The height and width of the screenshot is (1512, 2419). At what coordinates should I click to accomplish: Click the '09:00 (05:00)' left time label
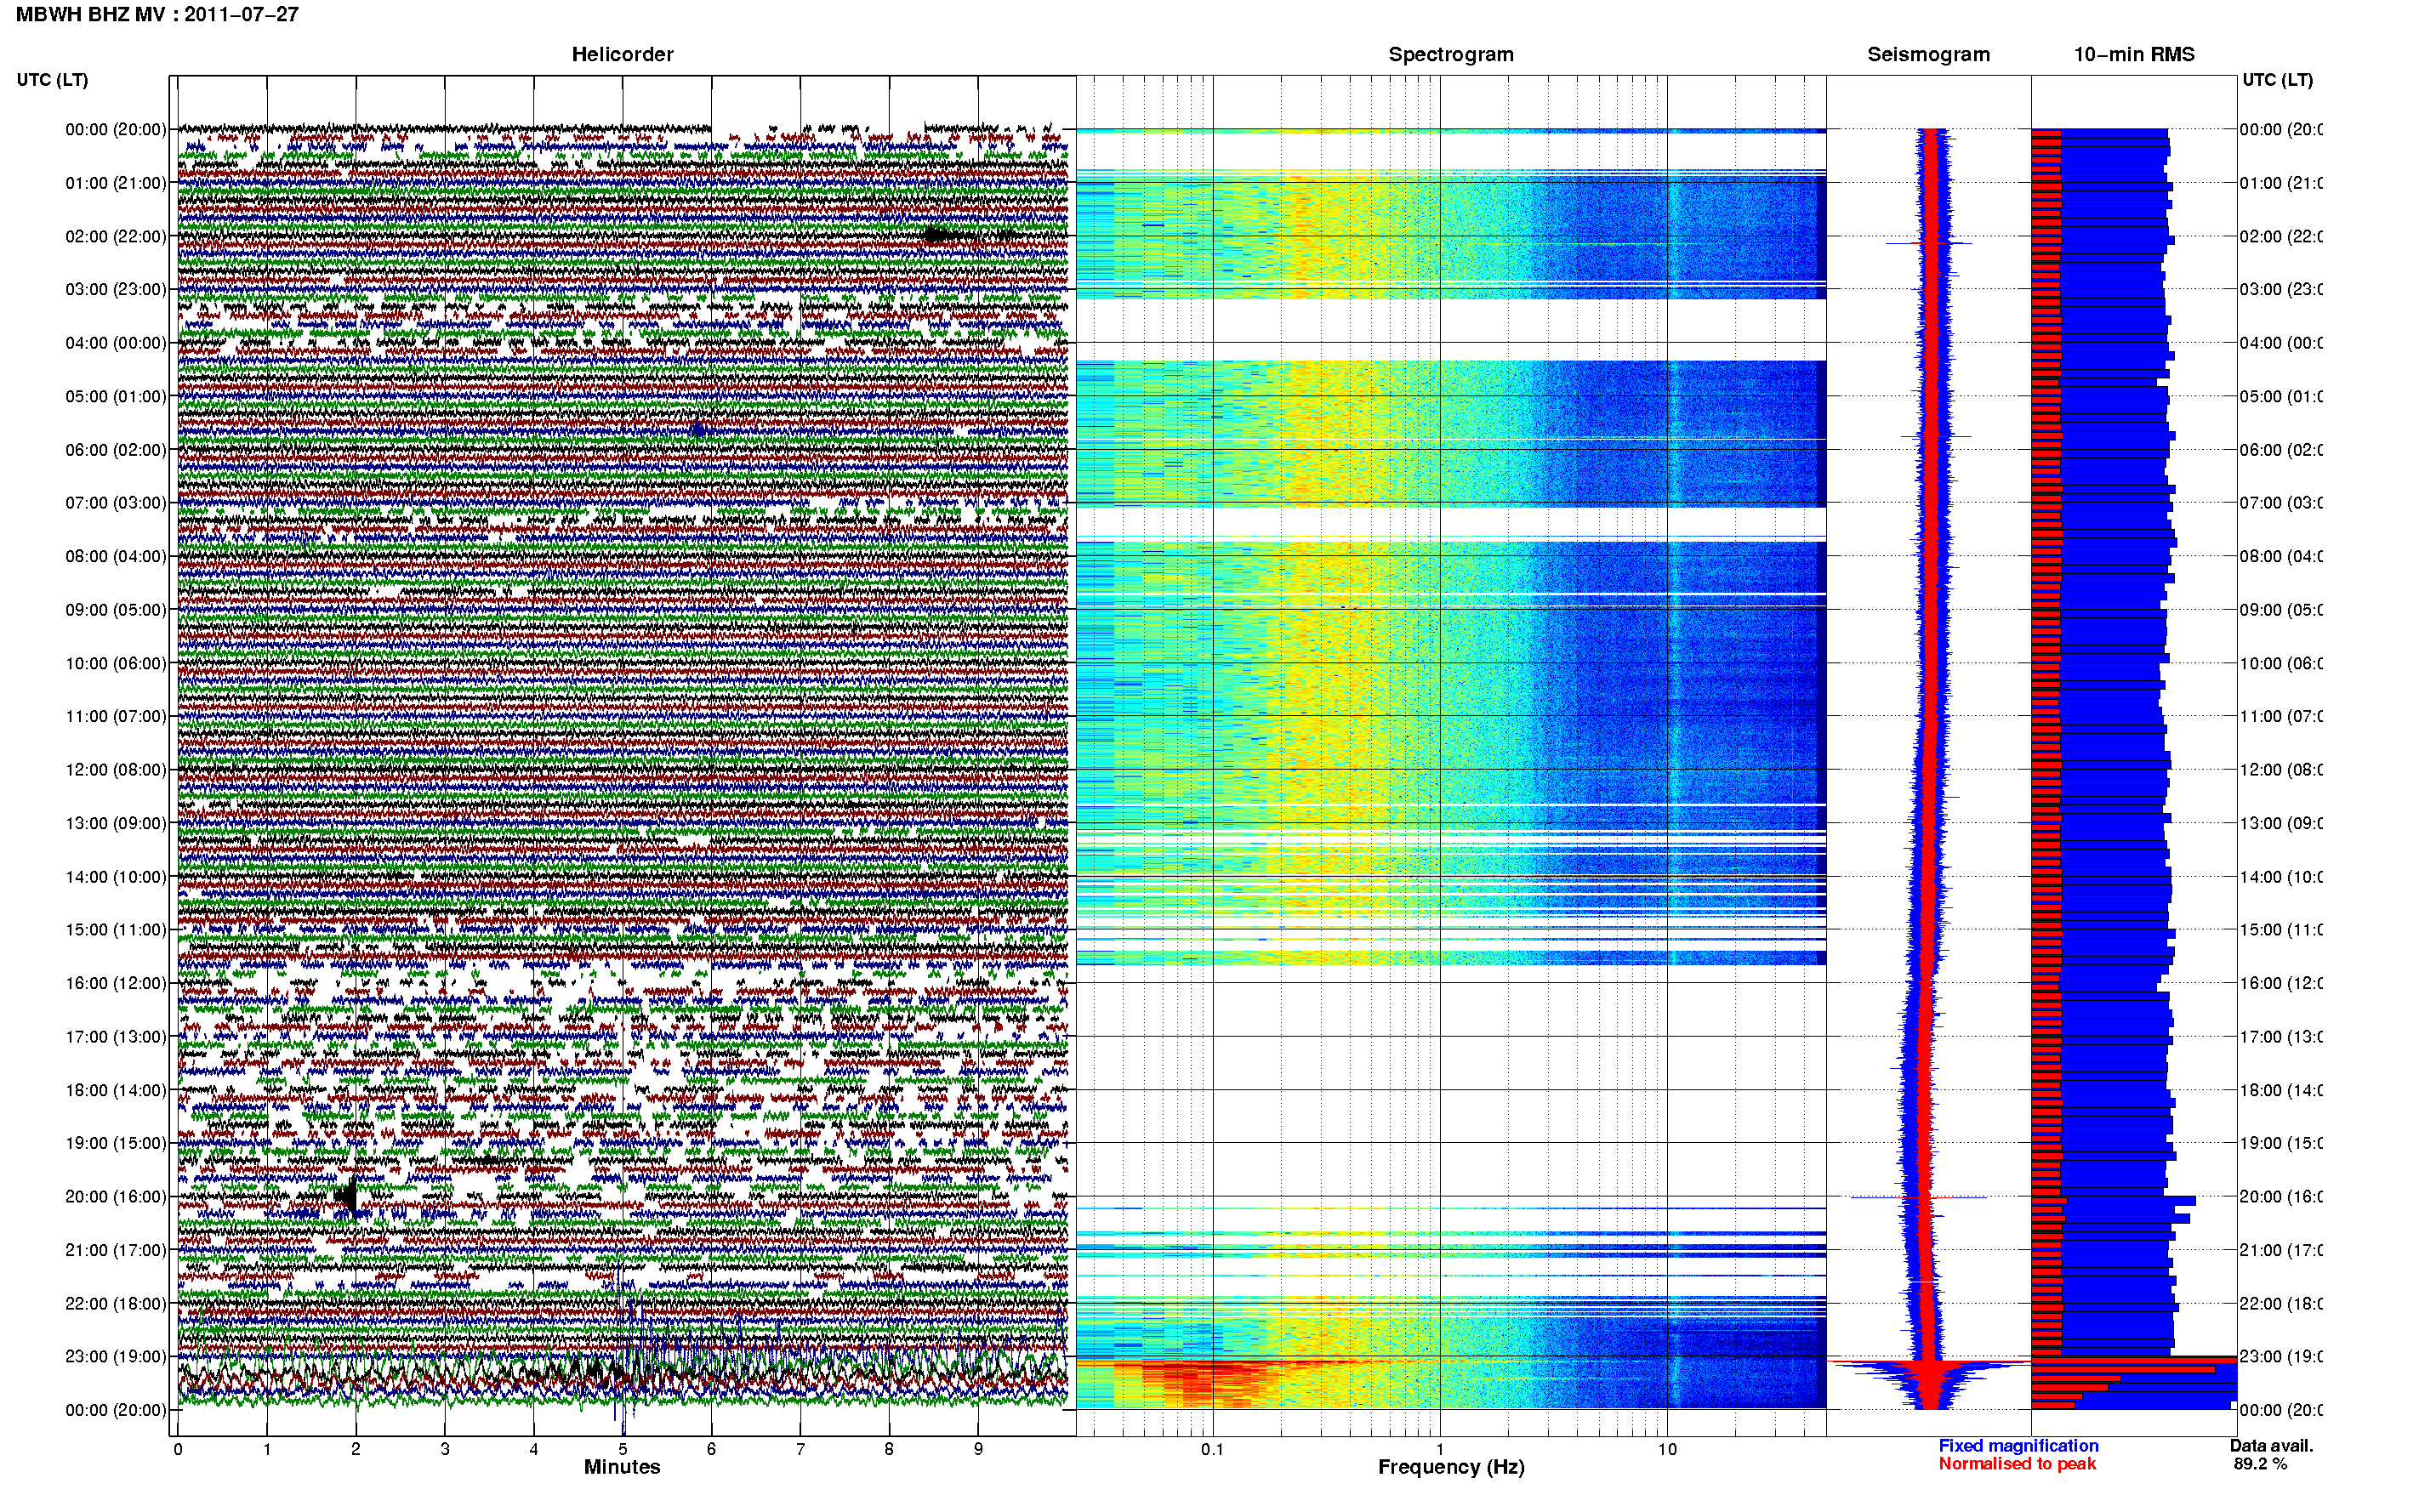(116, 610)
